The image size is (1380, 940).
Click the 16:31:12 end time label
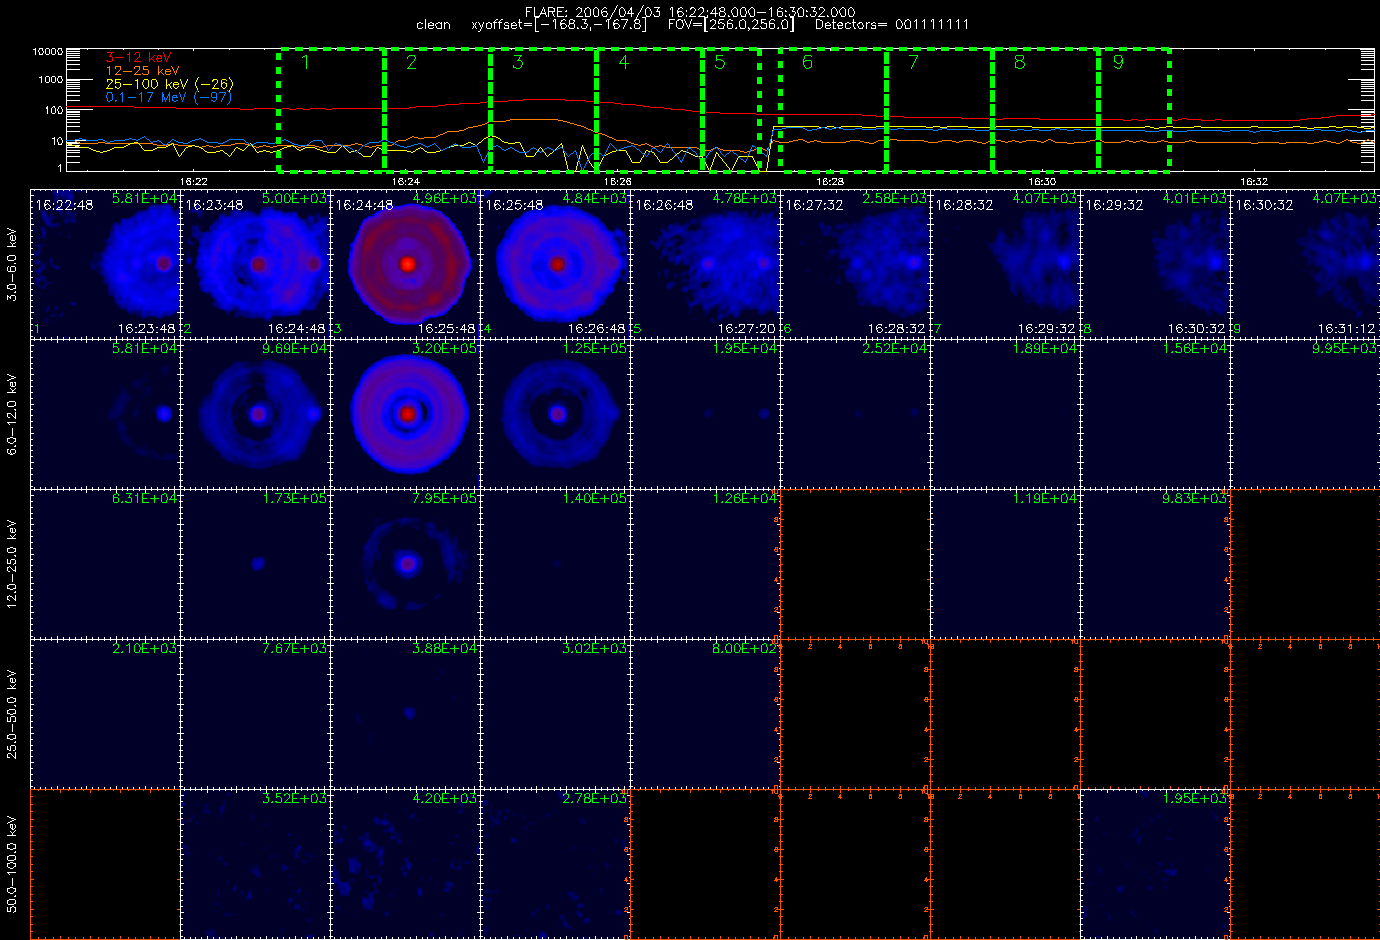point(1346,328)
